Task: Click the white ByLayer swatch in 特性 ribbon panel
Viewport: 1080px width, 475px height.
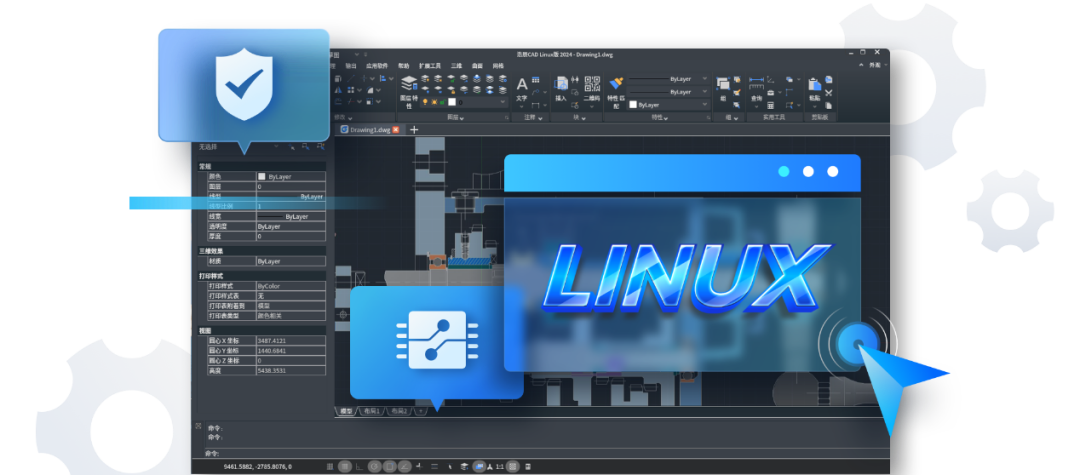Action: [633, 105]
